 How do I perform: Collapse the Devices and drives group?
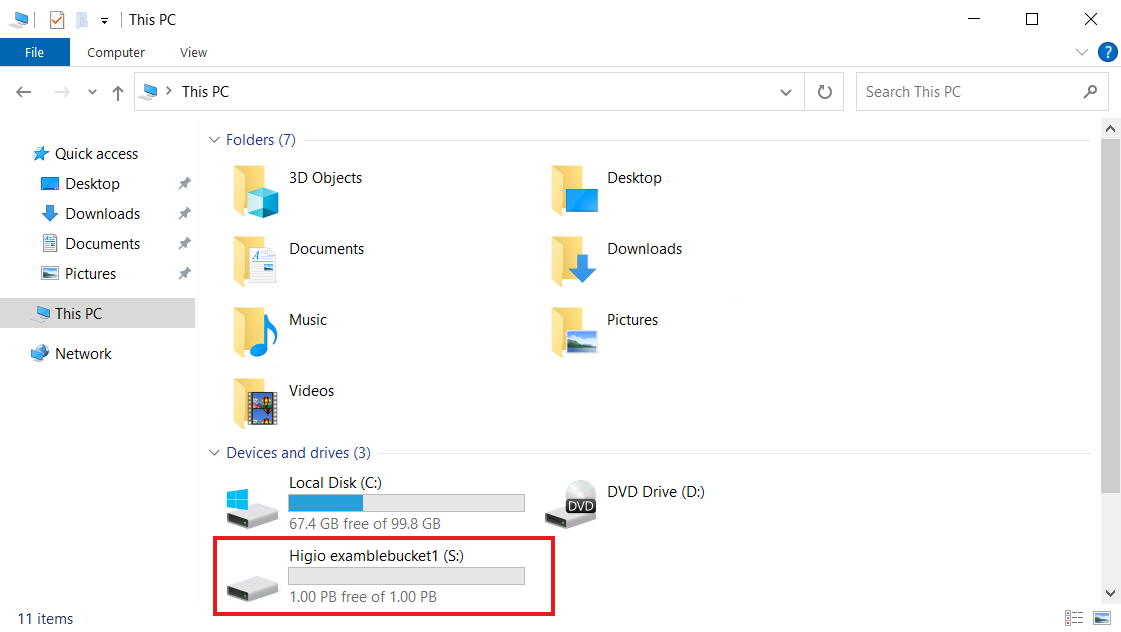(214, 453)
